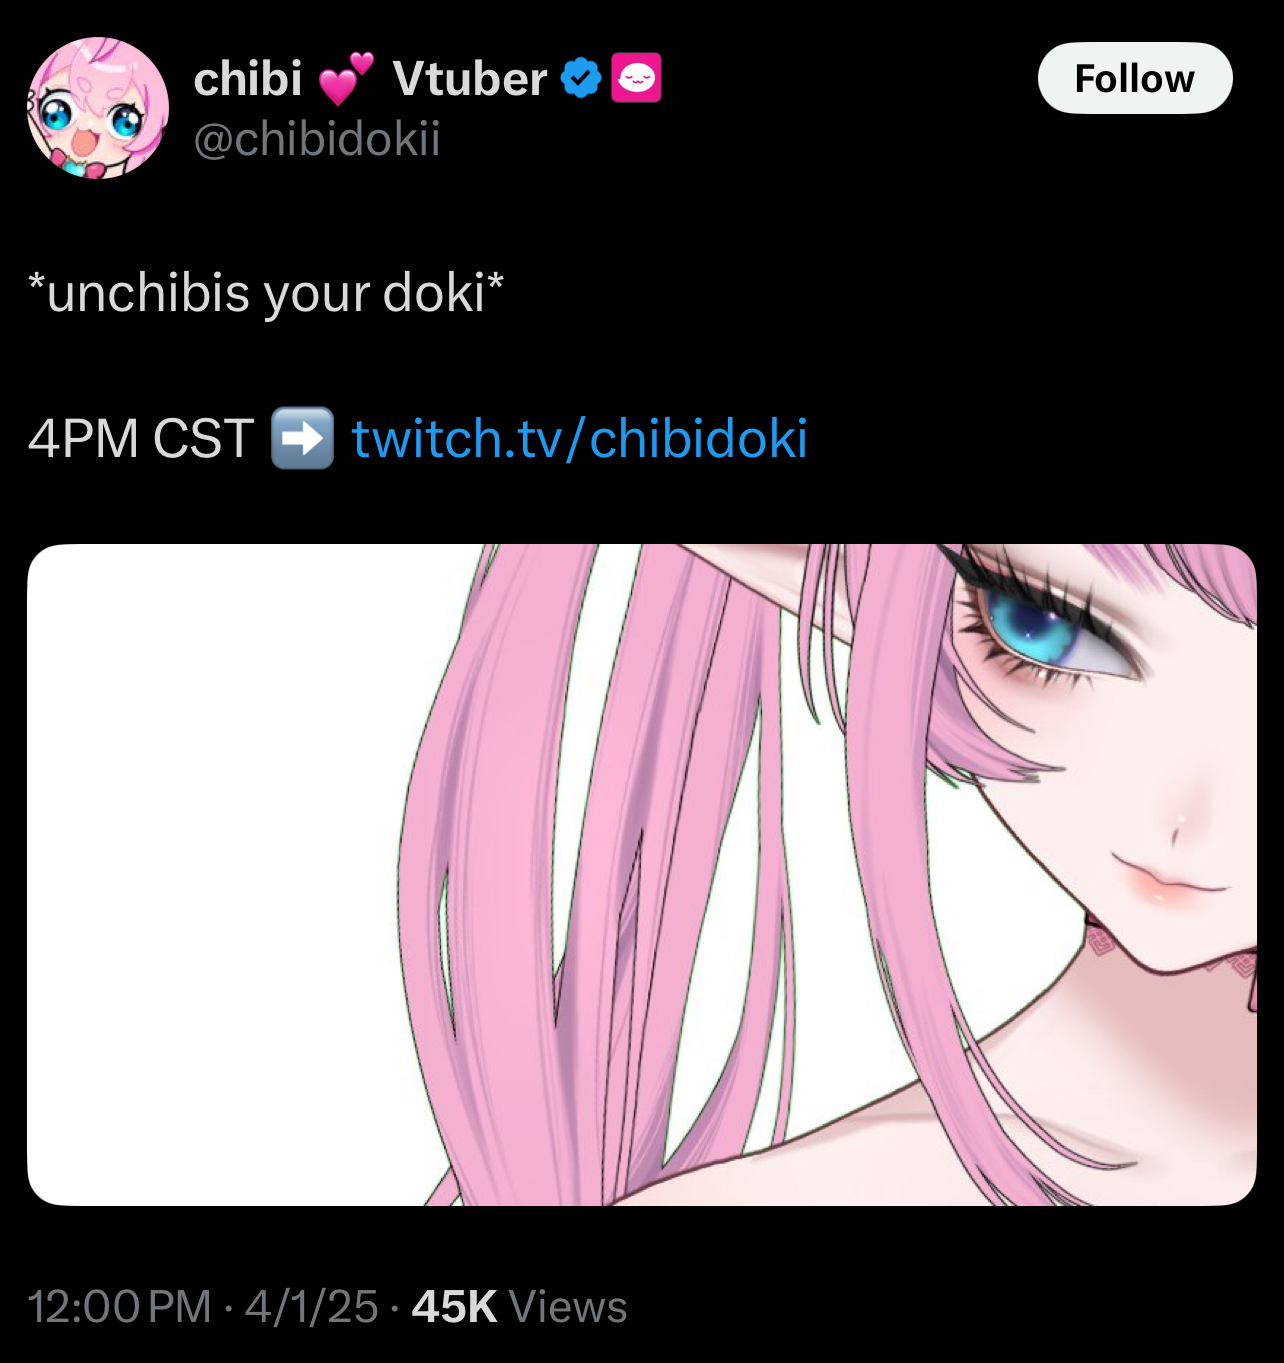Click the '*unchibis your doki*' tweet text
The height and width of the screenshot is (1363, 1284).
click(x=266, y=293)
